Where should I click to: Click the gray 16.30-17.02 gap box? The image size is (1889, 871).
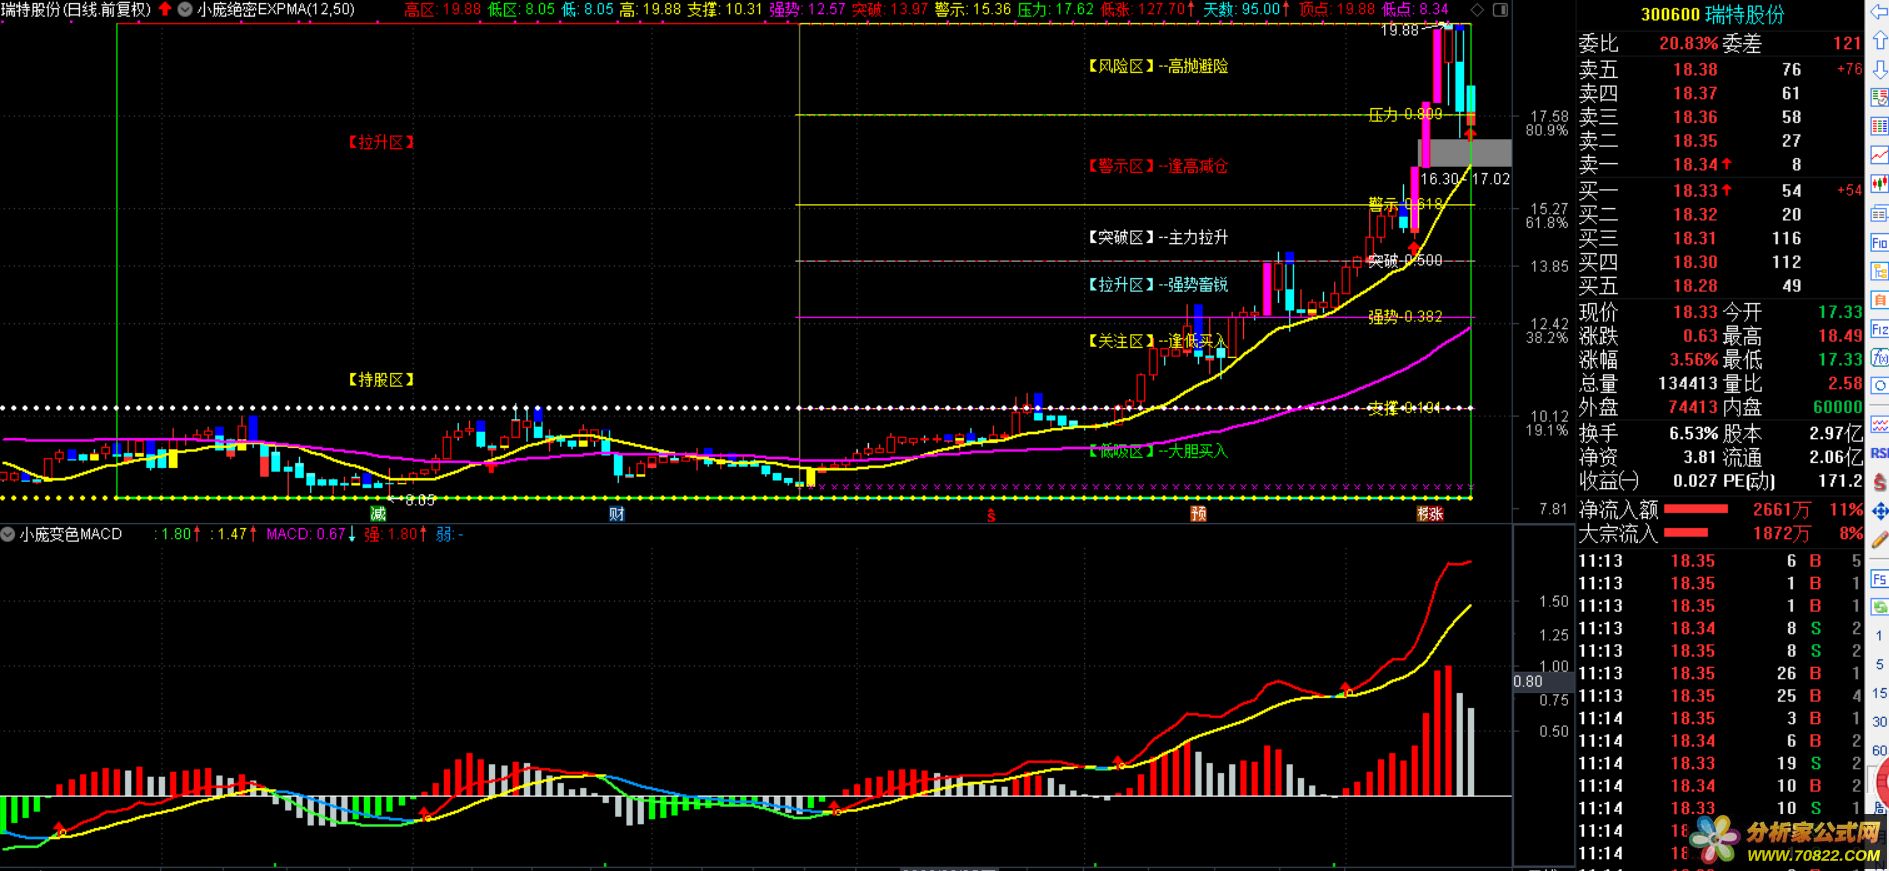click(1465, 152)
